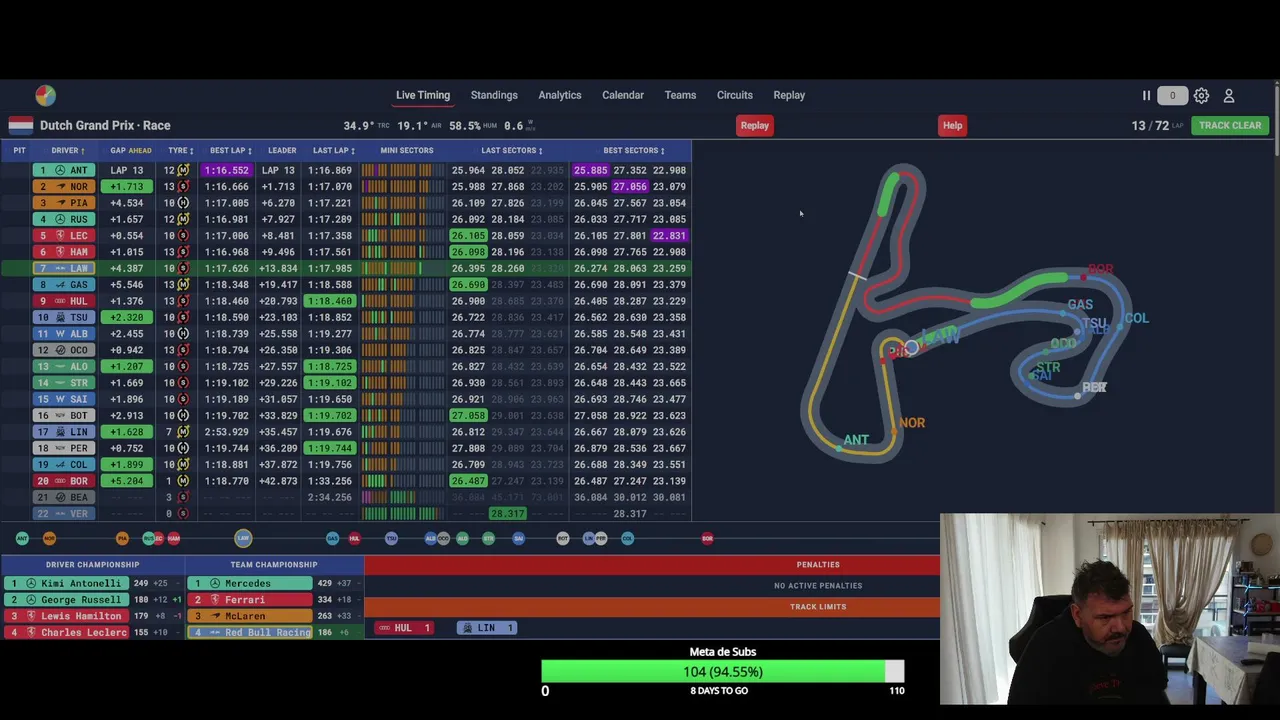Click the LAW marker on gap timeline
The height and width of the screenshot is (720, 1280).
pyautogui.click(x=243, y=539)
